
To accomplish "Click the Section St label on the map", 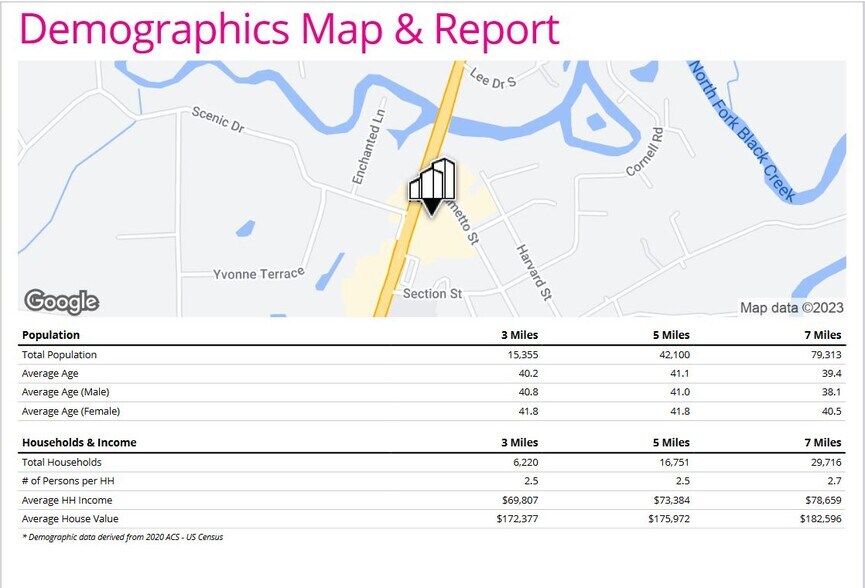I will (x=432, y=293).
